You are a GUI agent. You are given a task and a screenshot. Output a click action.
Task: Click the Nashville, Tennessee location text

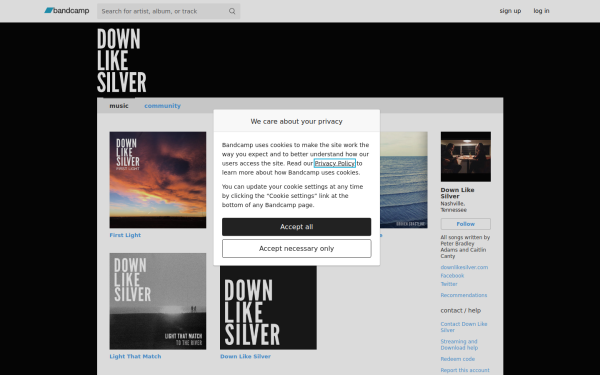pyautogui.click(x=453, y=207)
